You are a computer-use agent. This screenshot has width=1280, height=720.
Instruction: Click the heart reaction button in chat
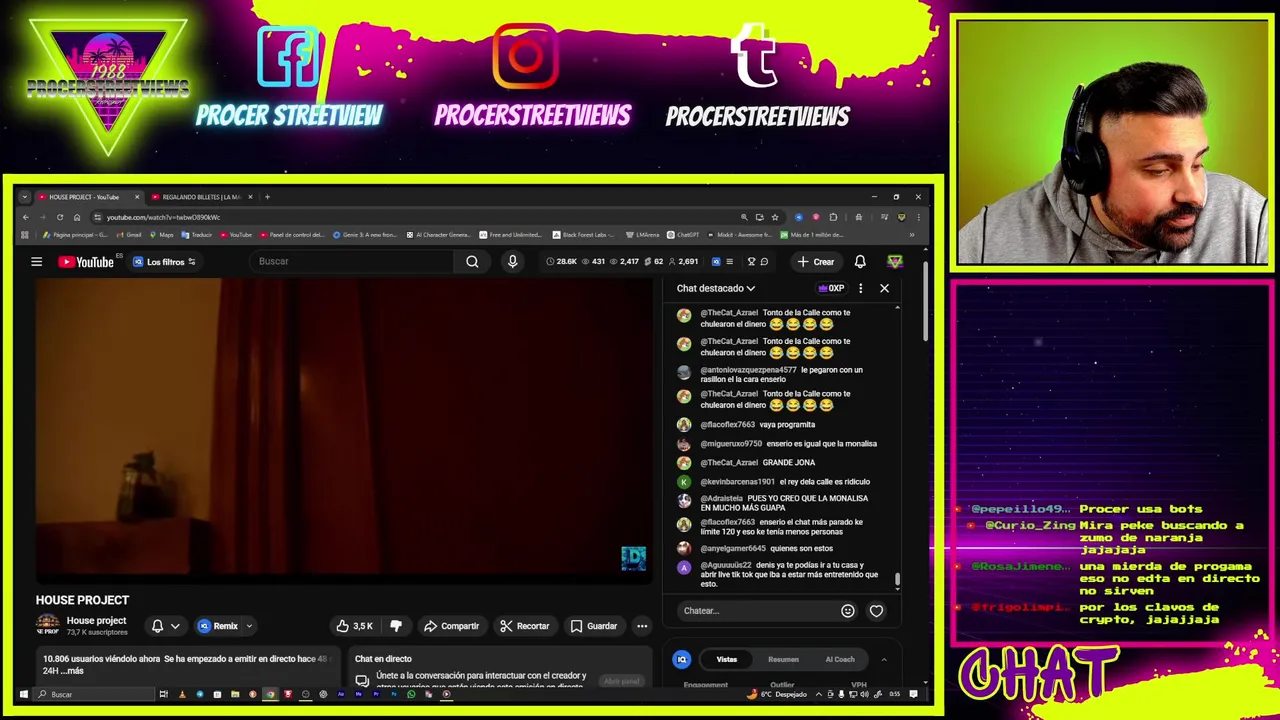876,611
